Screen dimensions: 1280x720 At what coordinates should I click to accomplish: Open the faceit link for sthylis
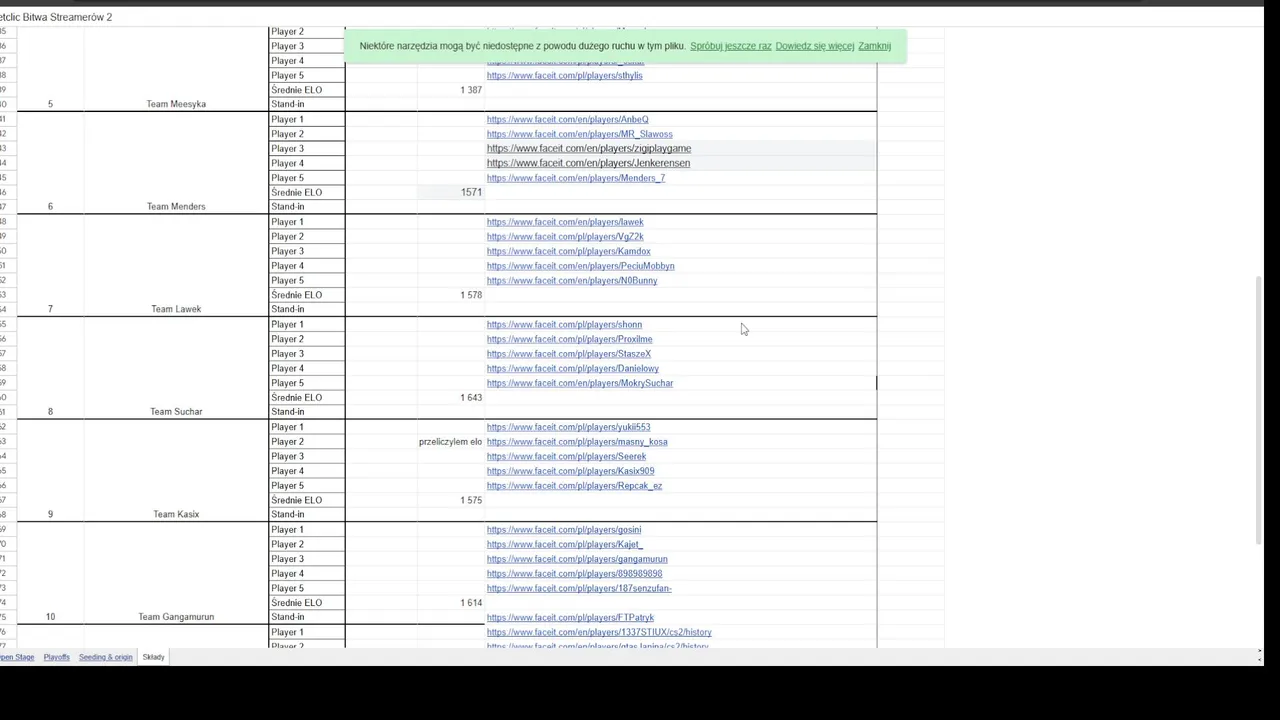(564, 76)
